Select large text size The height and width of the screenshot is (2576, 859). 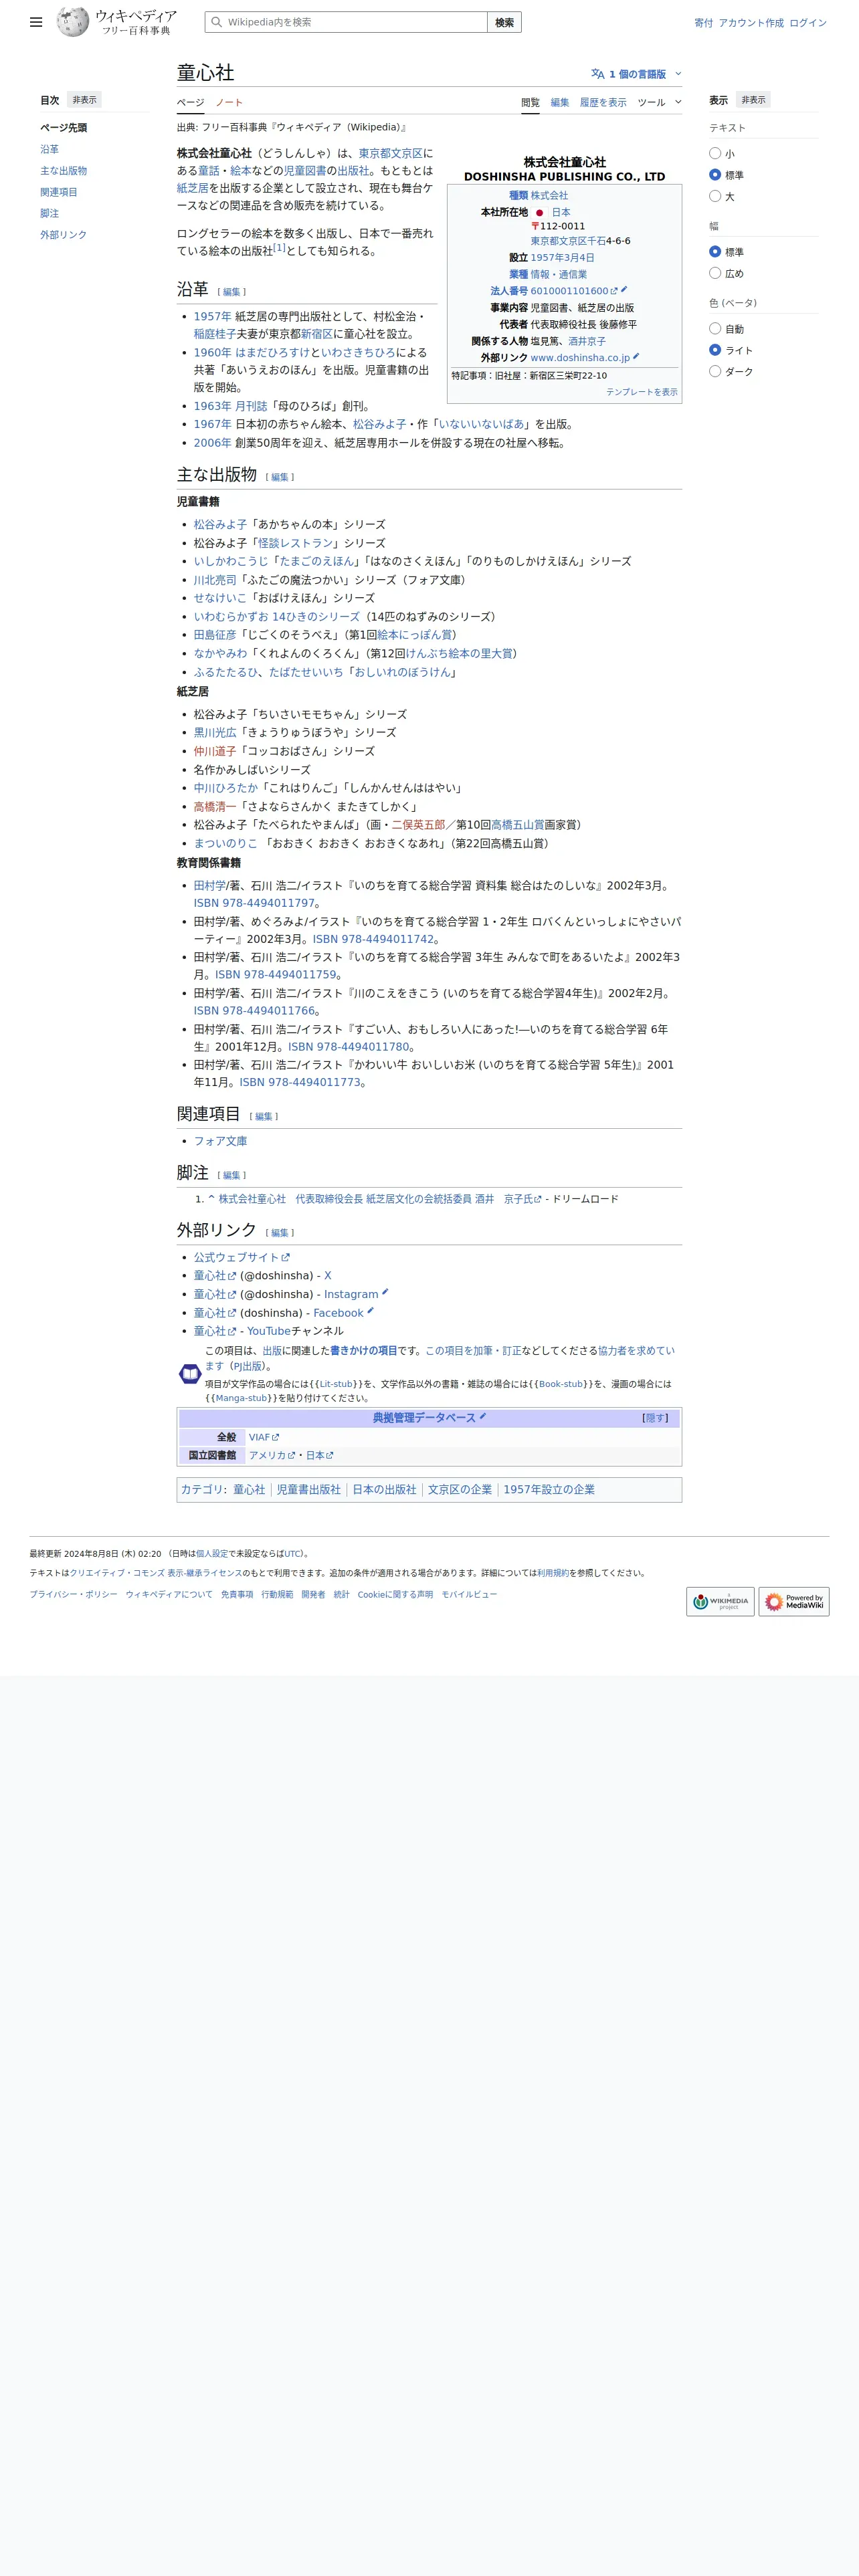715,196
